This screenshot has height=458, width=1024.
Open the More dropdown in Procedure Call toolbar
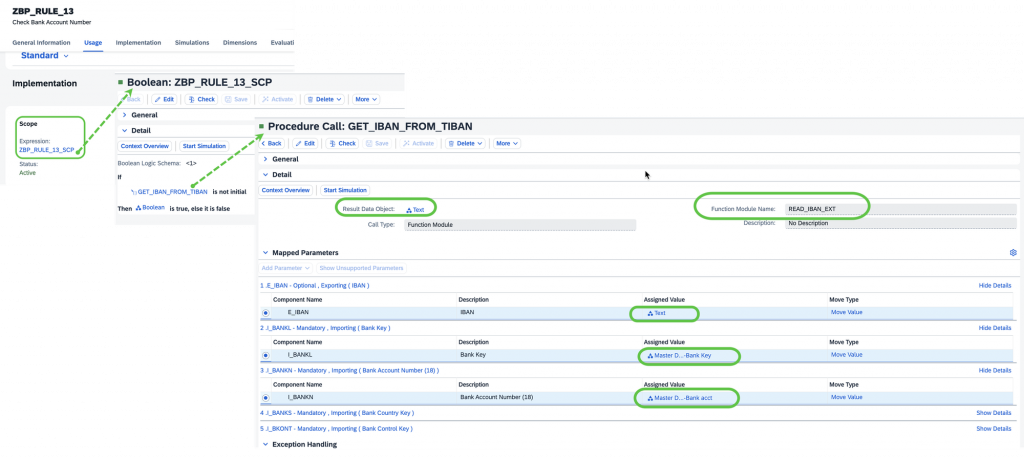coord(507,143)
